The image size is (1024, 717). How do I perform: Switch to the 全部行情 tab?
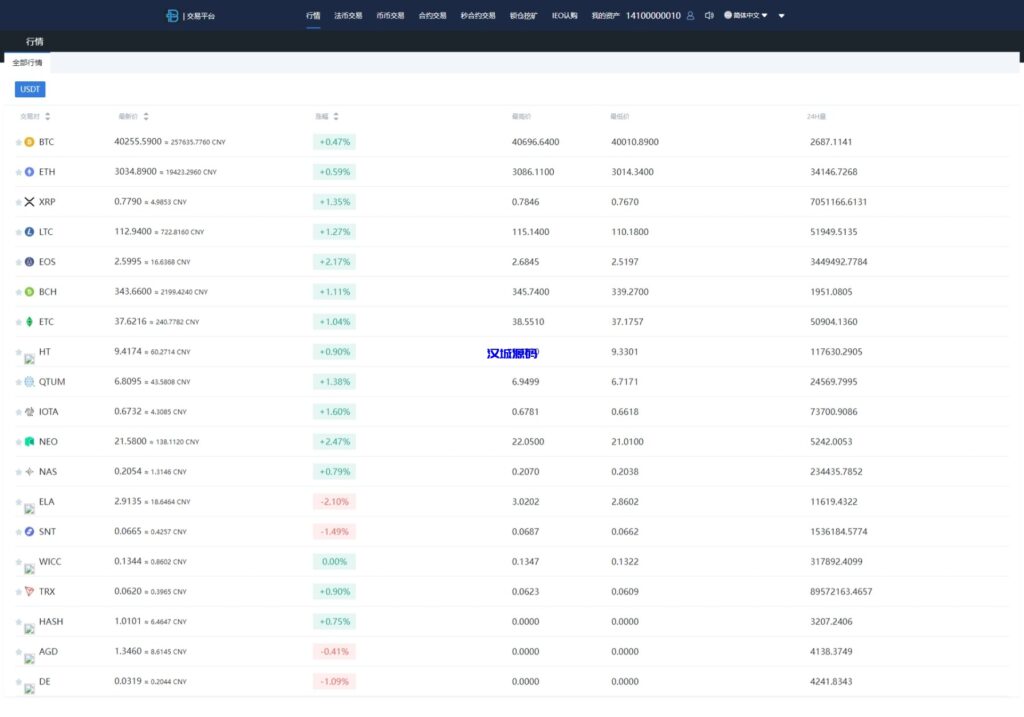[28, 63]
